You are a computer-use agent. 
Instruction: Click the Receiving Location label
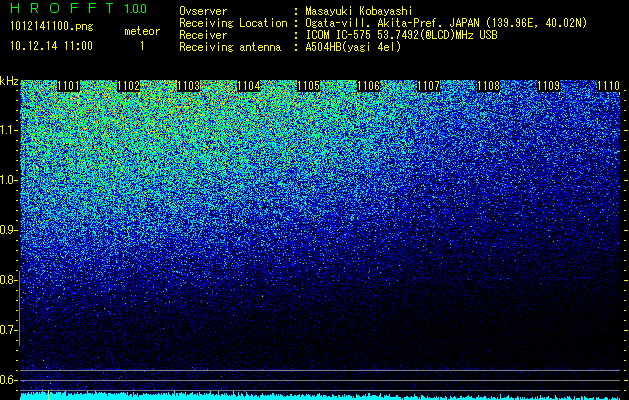pyautogui.click(x=233, y=23)
